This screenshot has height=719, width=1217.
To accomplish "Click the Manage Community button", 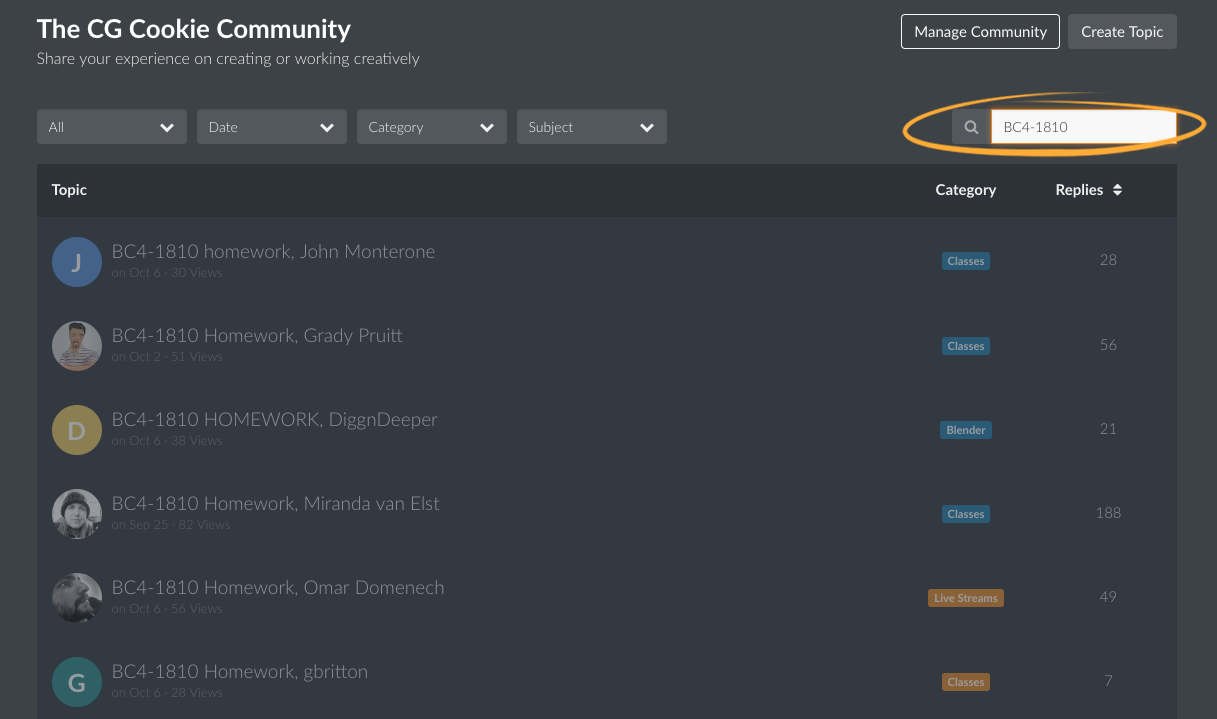I will coord(980,31).
